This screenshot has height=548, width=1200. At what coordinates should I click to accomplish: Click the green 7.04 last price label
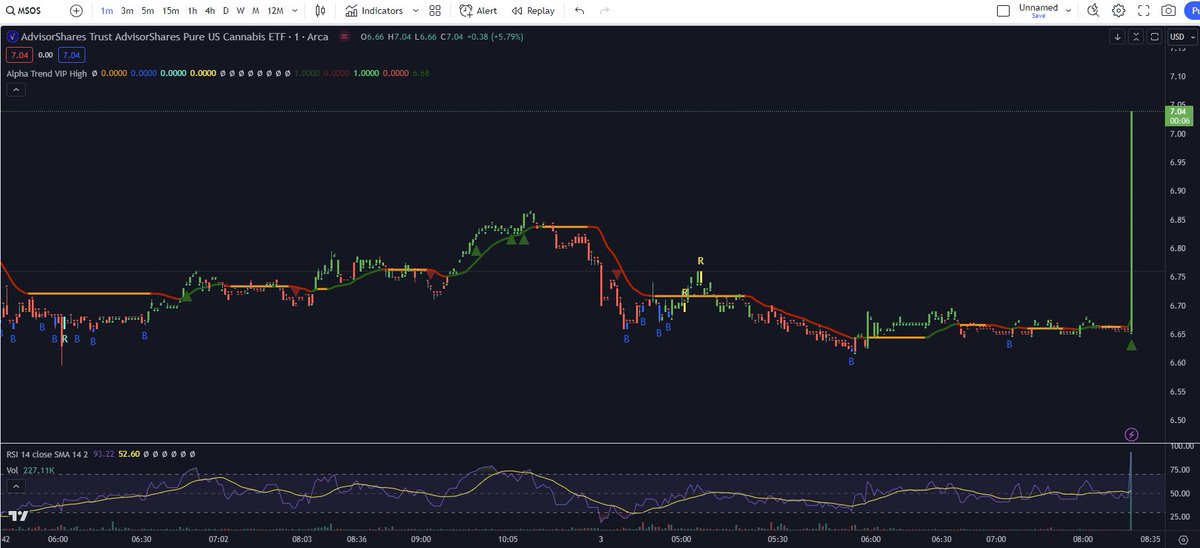1178,116
